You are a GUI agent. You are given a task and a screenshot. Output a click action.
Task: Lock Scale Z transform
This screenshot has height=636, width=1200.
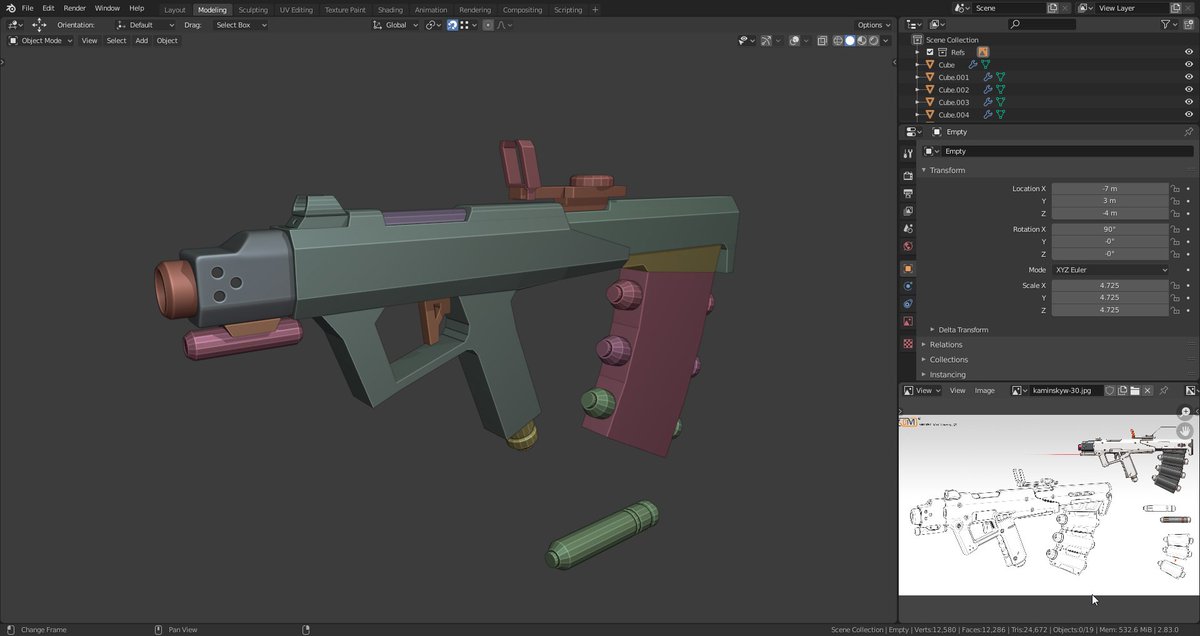point(1176,310)
